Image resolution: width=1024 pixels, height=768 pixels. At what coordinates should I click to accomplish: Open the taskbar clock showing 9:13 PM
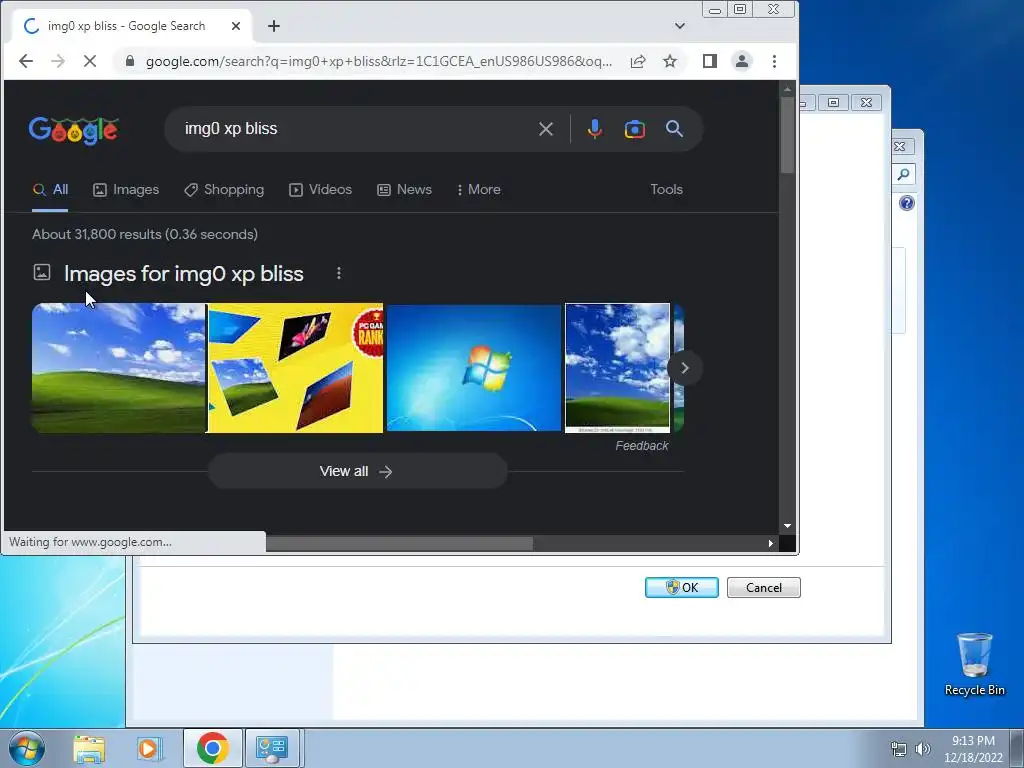(973, 749)
